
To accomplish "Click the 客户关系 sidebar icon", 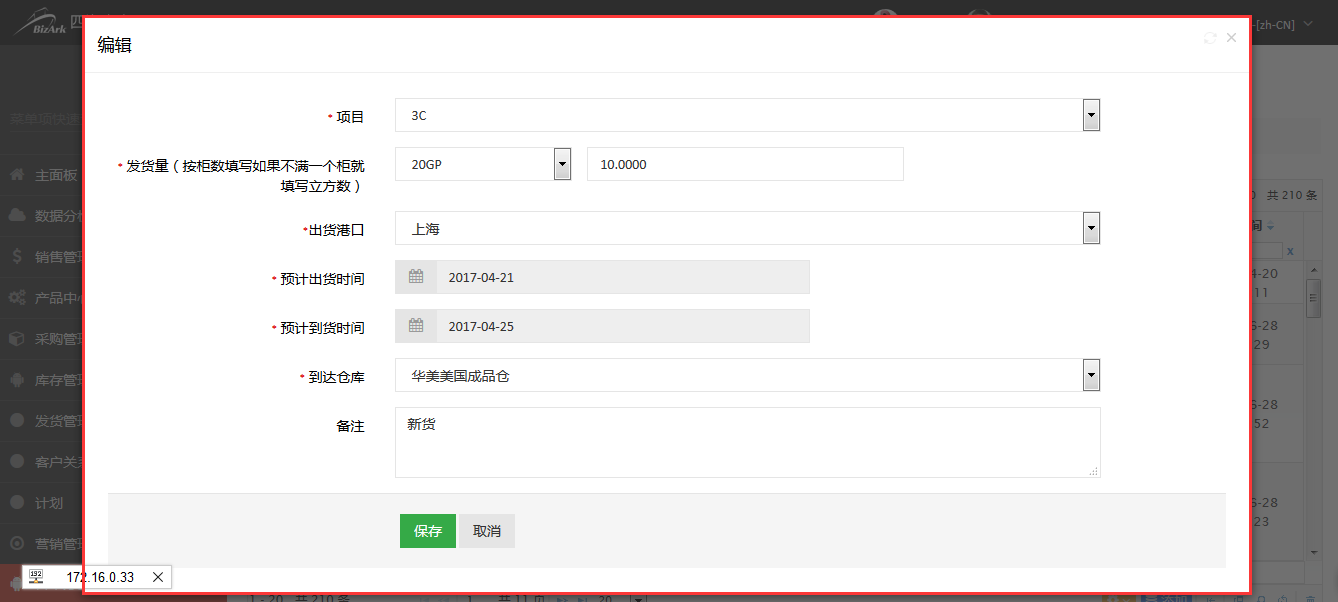I will click(x=17, y=462).
